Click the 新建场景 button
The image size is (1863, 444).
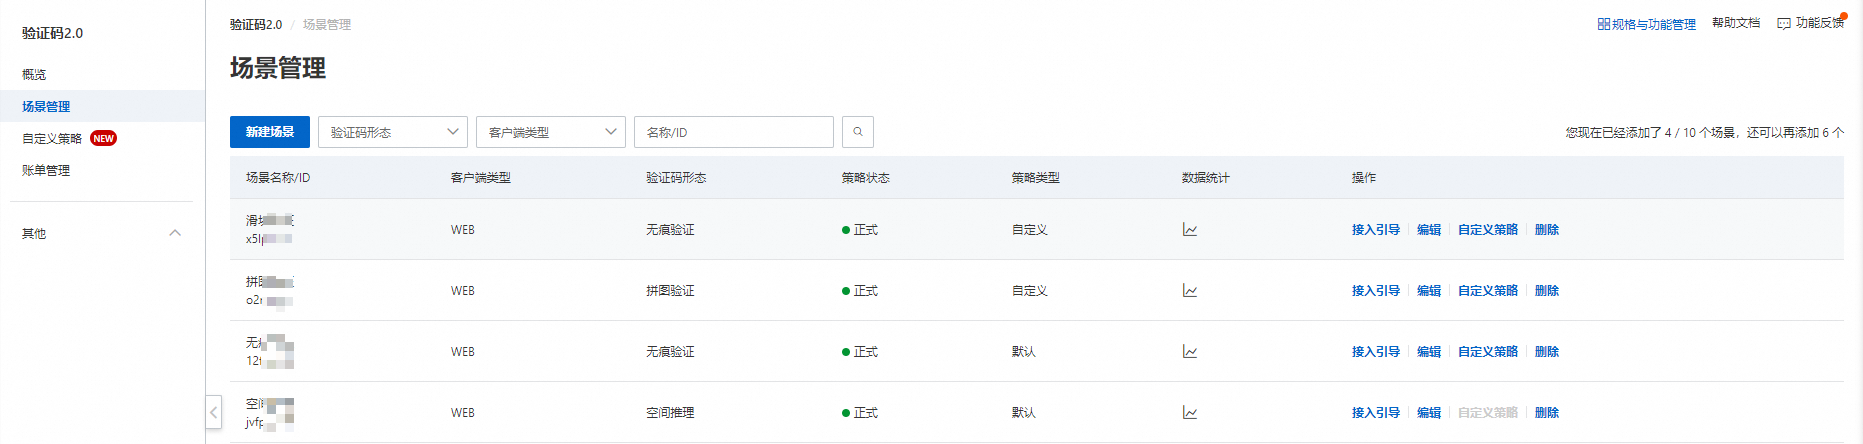click(269, 132)
